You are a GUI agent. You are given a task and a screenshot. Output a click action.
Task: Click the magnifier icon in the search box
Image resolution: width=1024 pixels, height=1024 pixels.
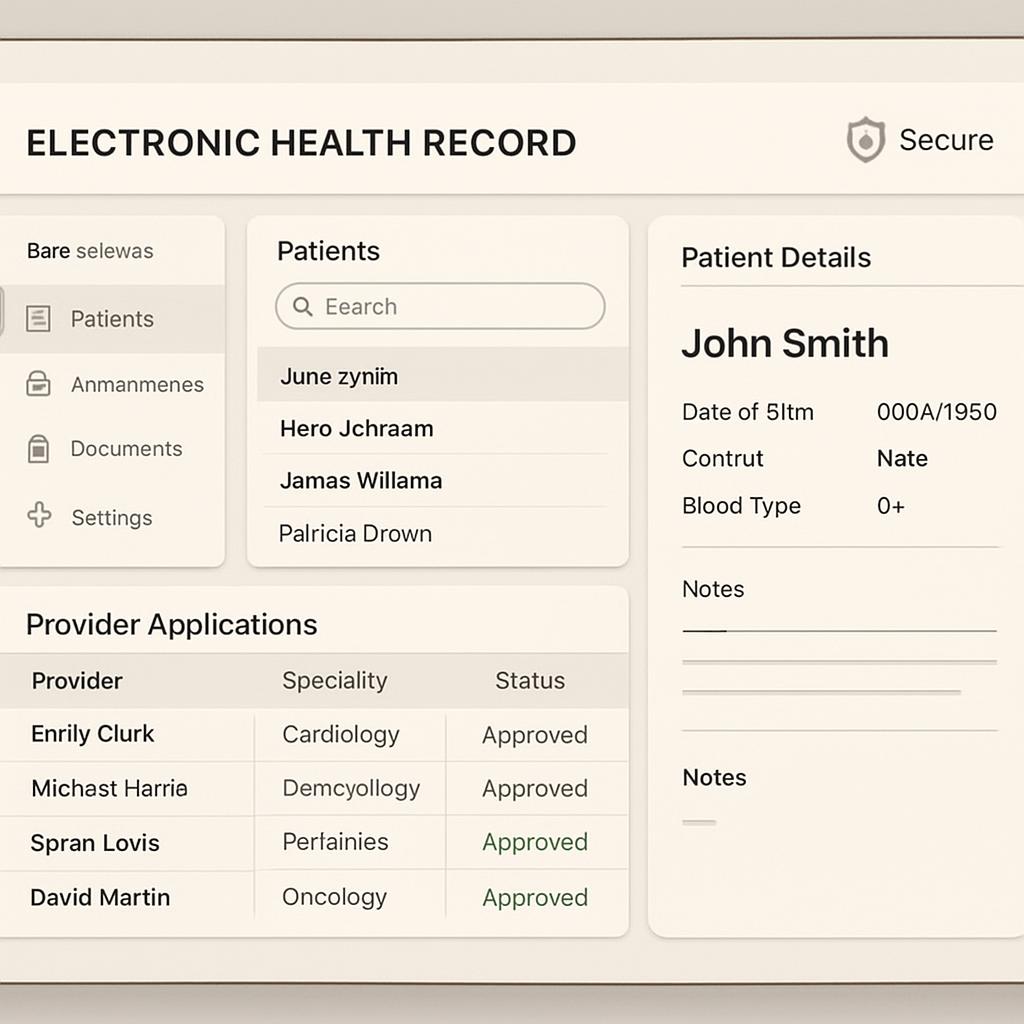pos(303,307)
